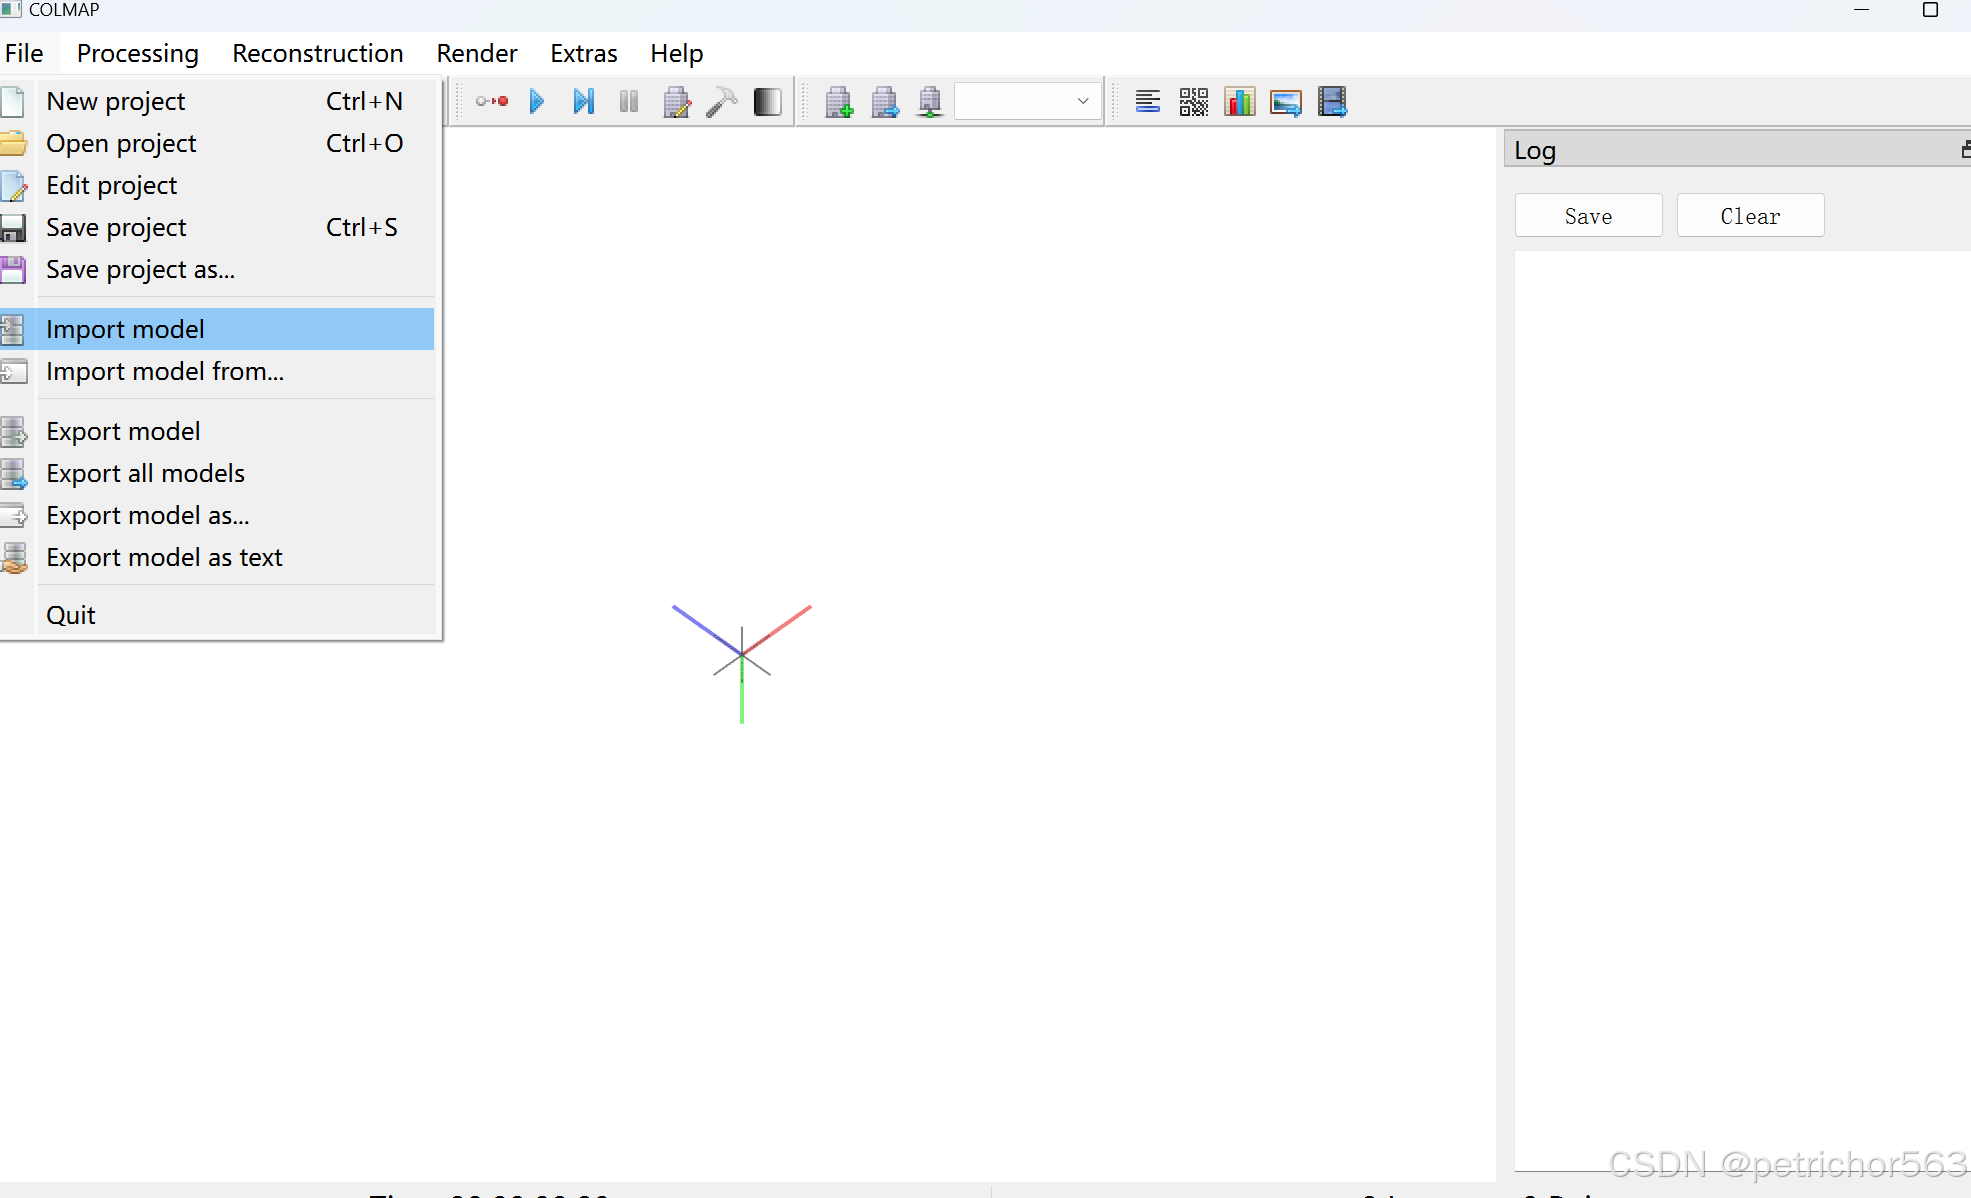This screenshot has width=1971, height=1198.
Task: Select Import model menu entry
Action: point(125,329)
